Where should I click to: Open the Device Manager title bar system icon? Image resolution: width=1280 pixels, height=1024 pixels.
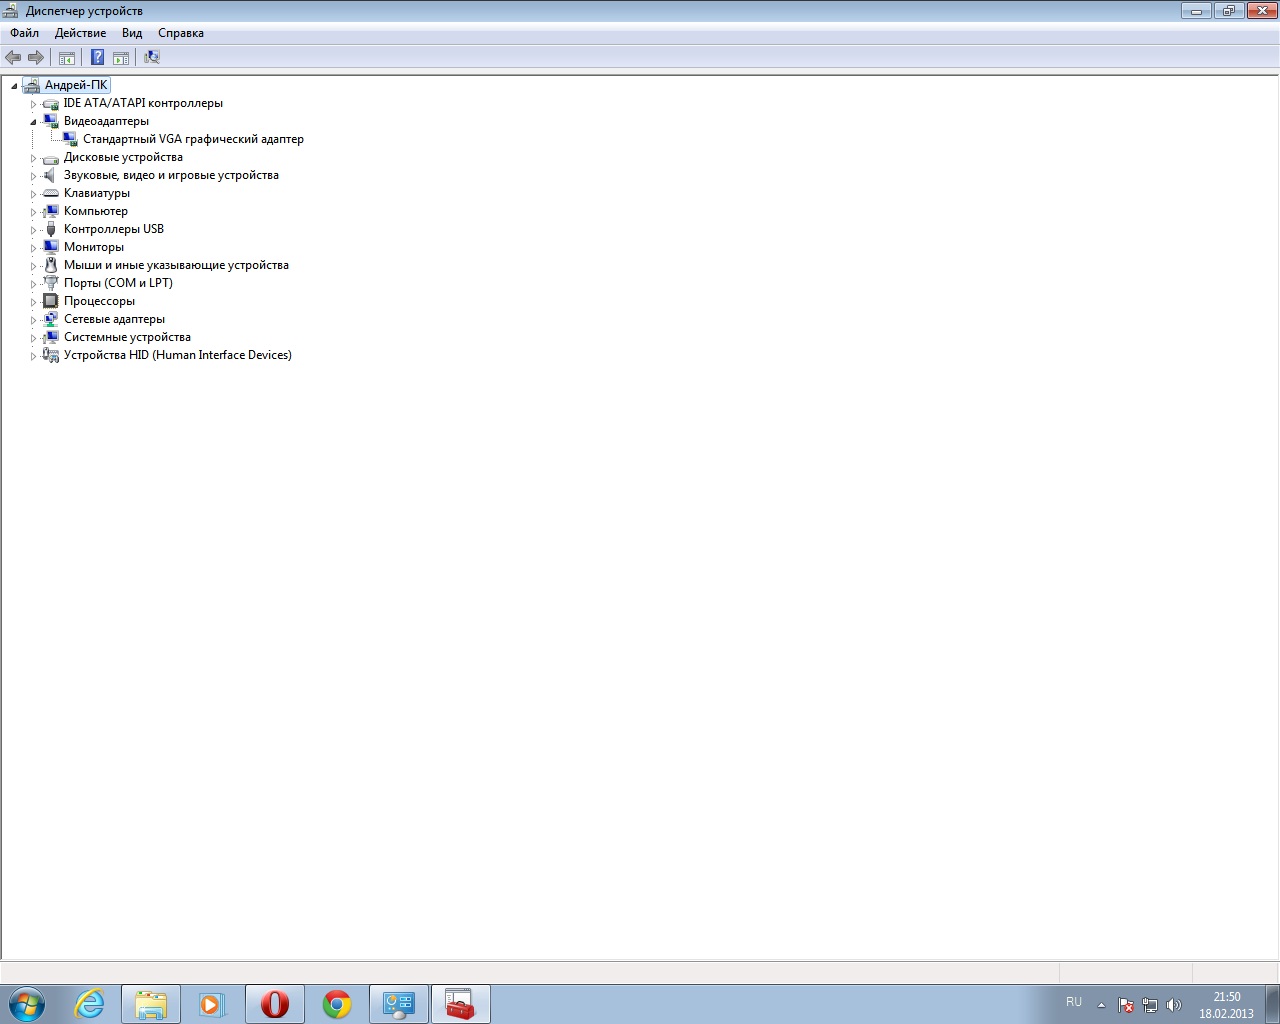(x=11, y=11)
